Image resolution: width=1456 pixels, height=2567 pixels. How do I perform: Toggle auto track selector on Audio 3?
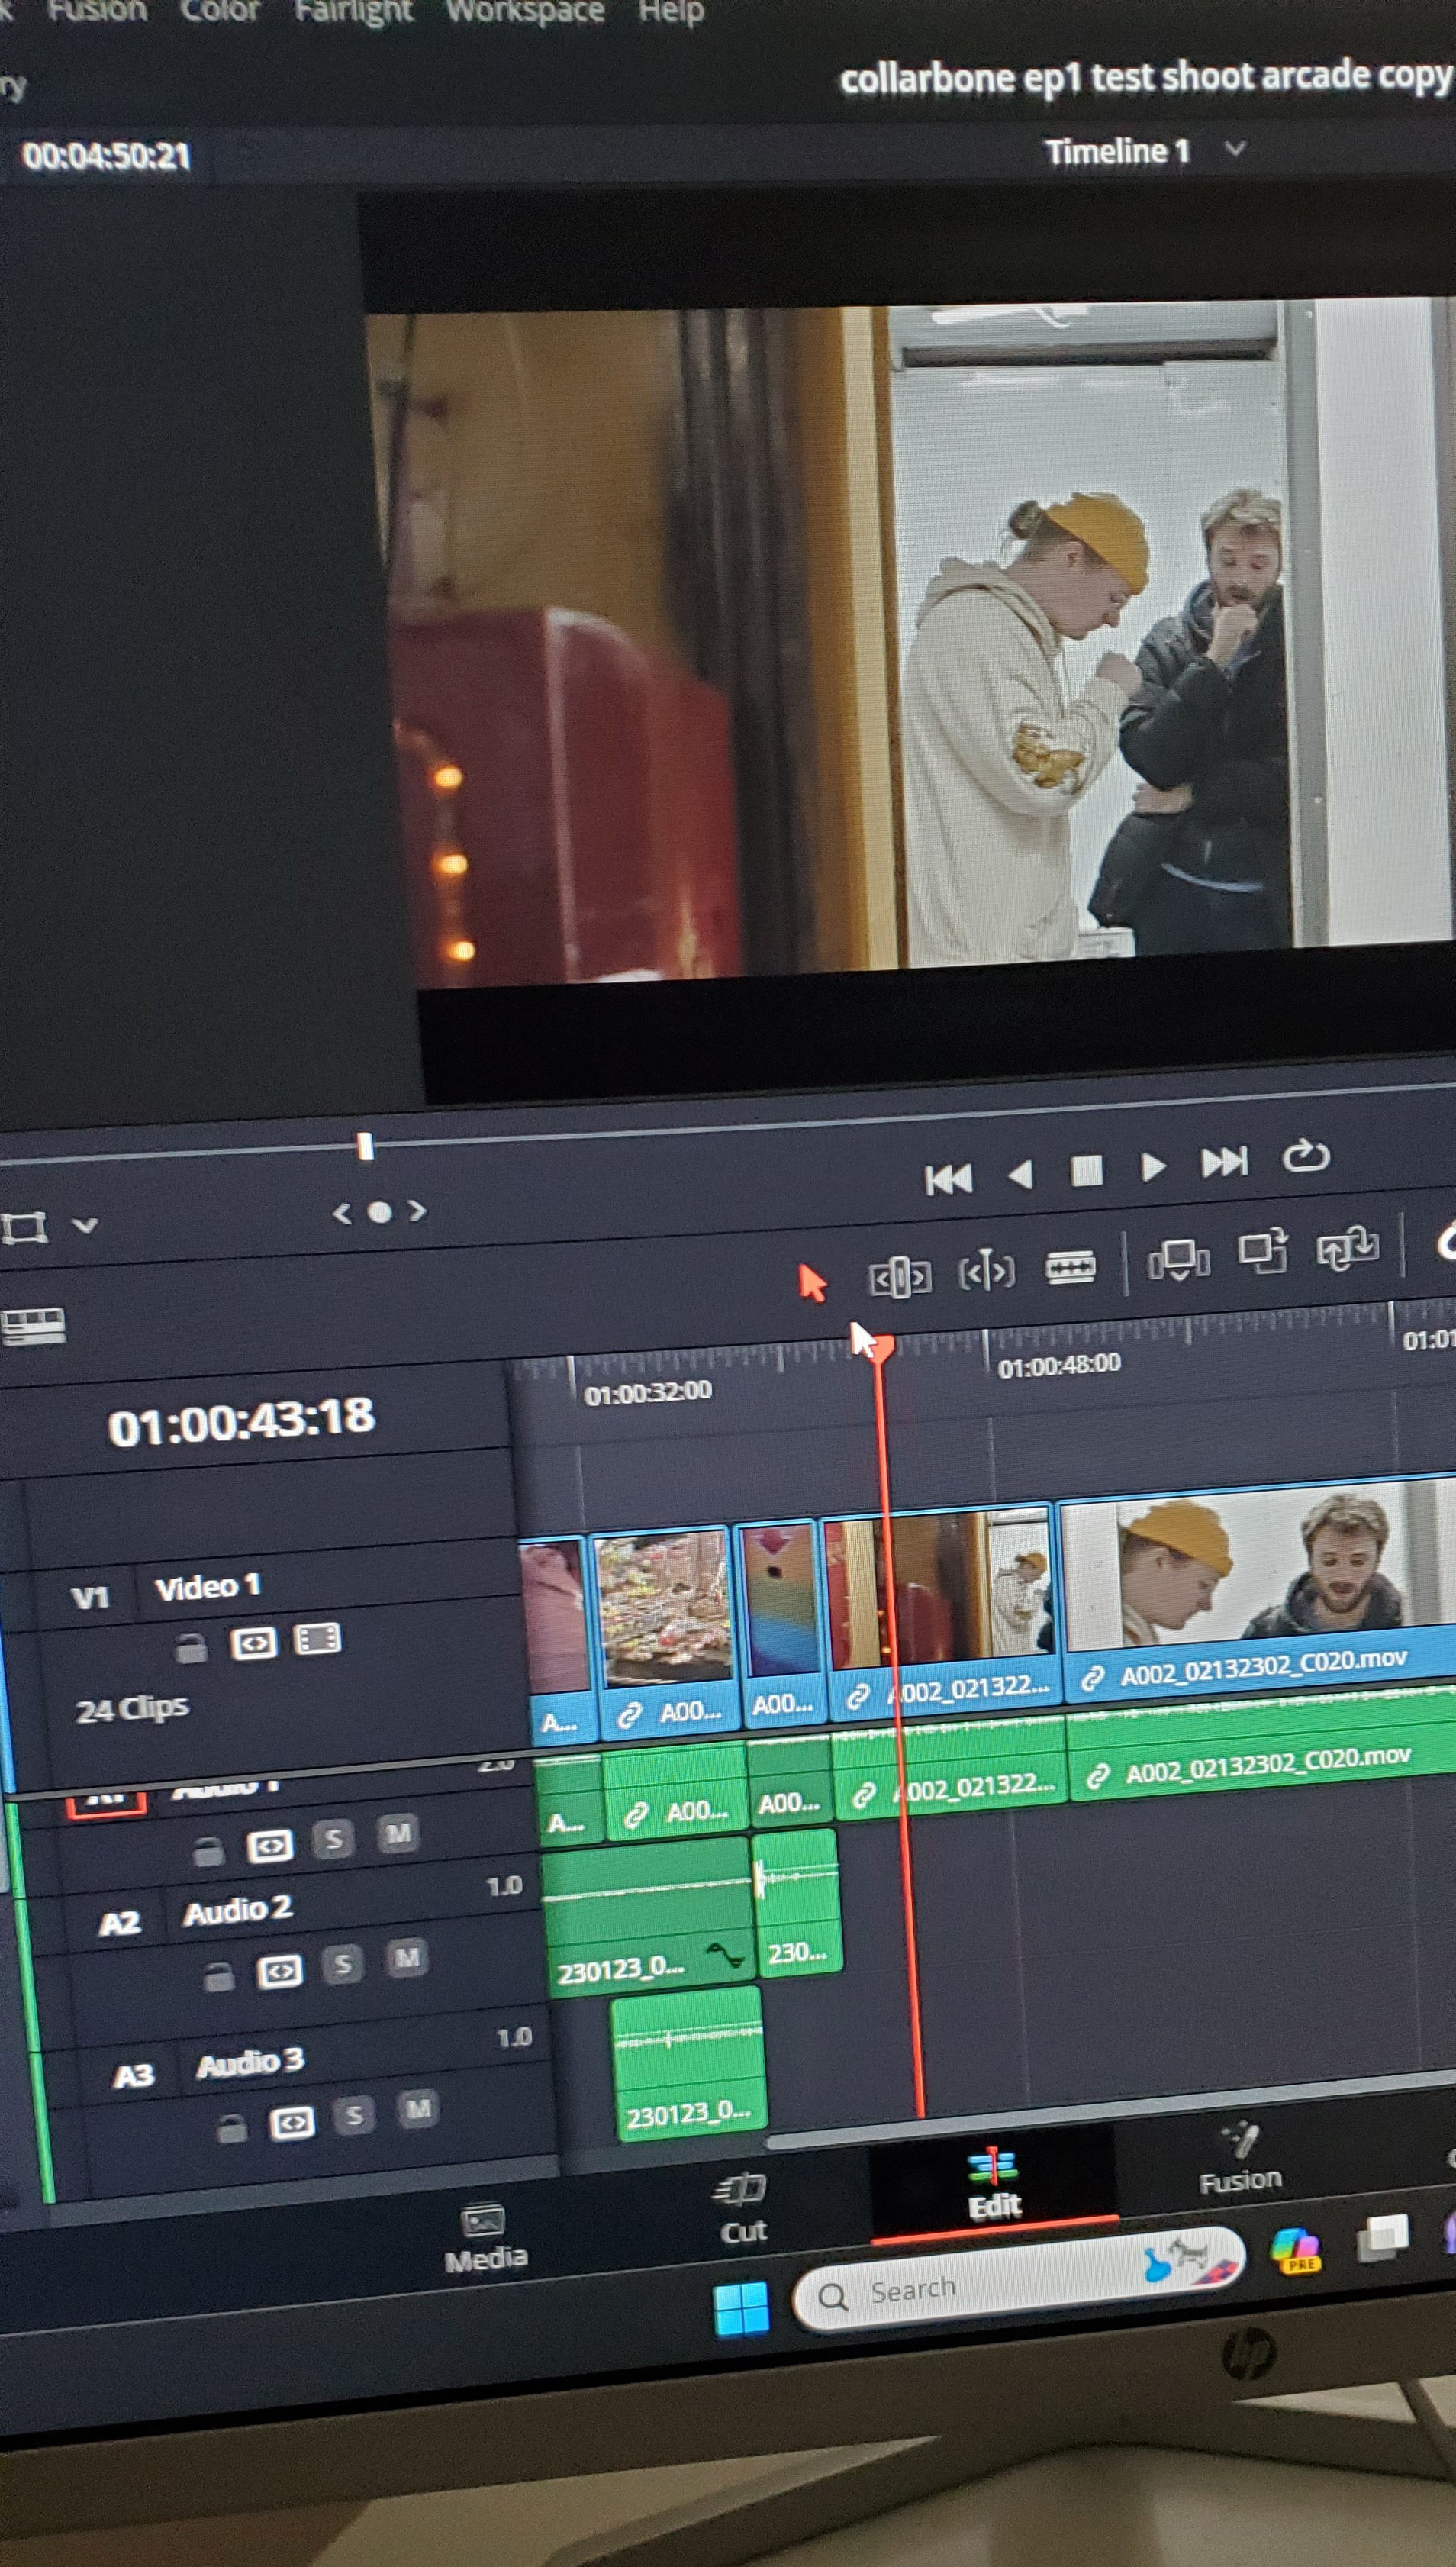pyautogui.click(x=293, y=2122)
